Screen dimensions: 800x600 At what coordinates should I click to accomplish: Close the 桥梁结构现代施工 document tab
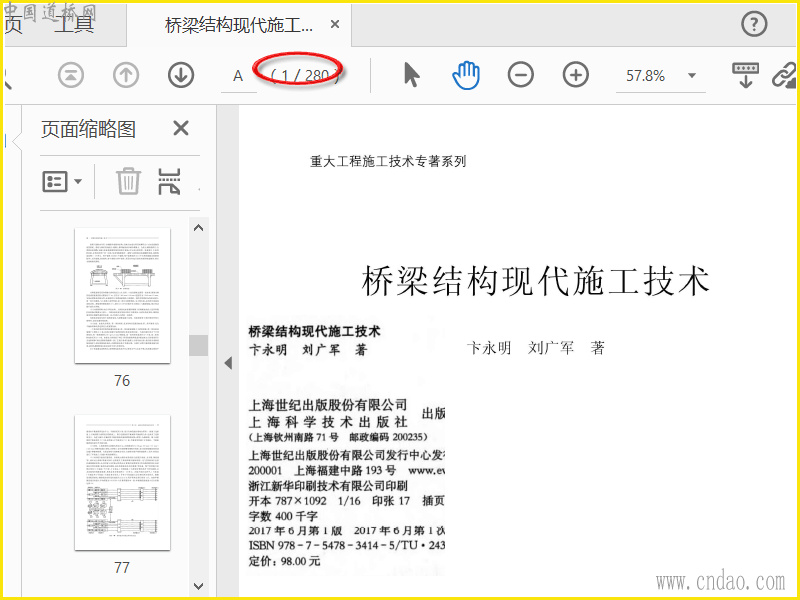[x=335, y=24]
